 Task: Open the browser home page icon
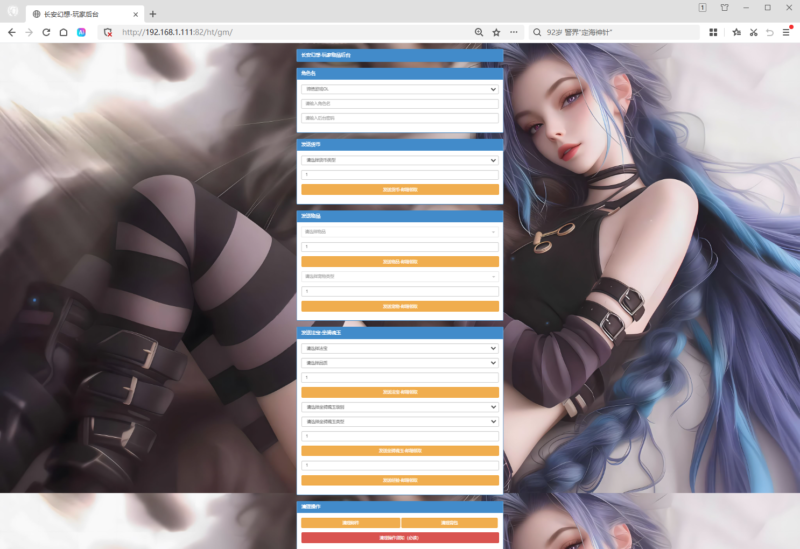(63, 32)
